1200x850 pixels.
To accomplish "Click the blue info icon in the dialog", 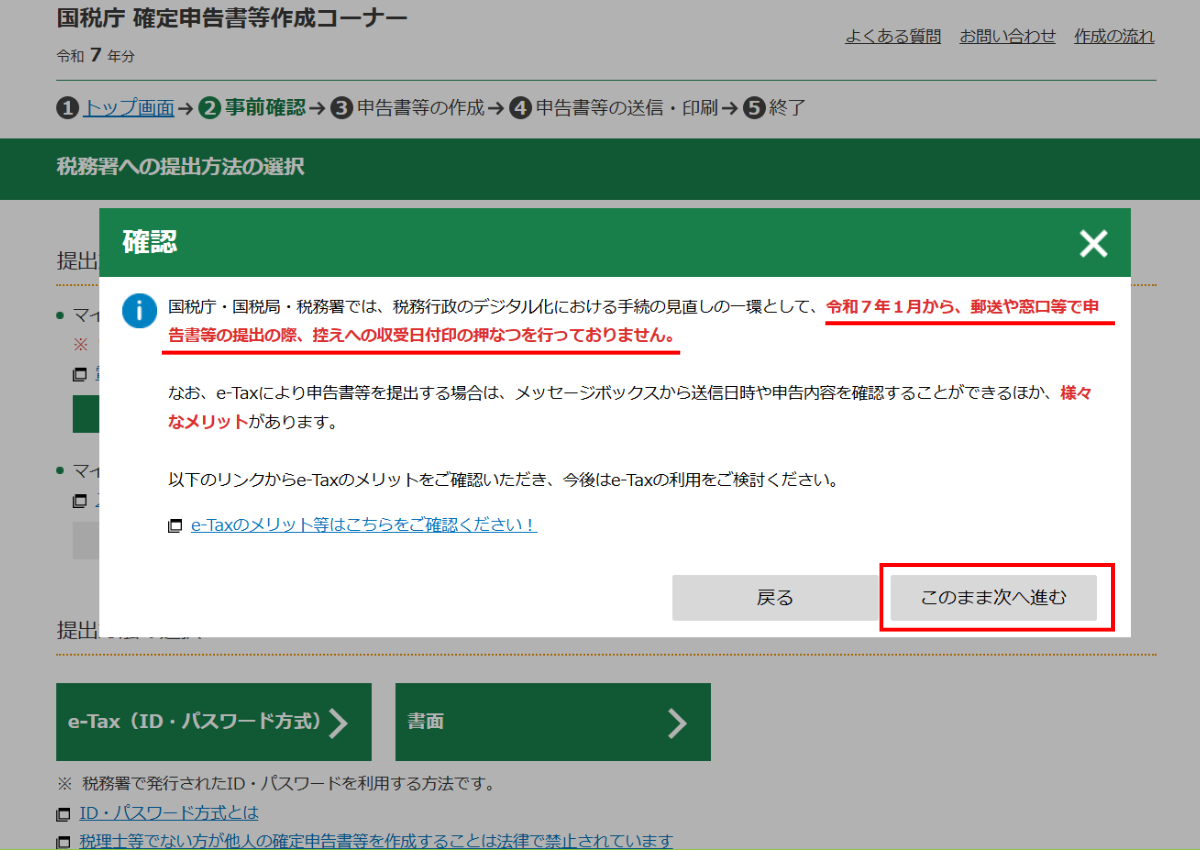I will [139, 311].
